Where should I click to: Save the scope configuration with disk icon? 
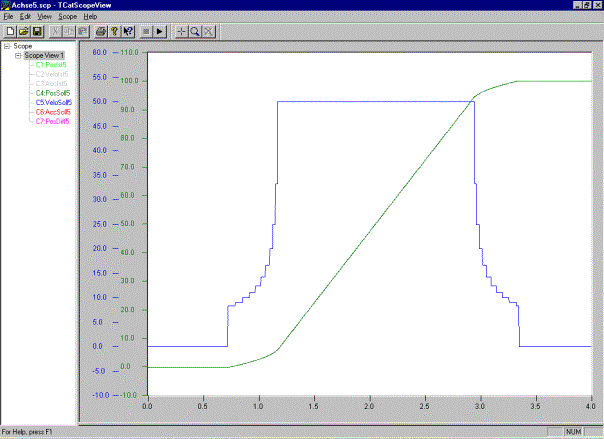coord(34,31)
